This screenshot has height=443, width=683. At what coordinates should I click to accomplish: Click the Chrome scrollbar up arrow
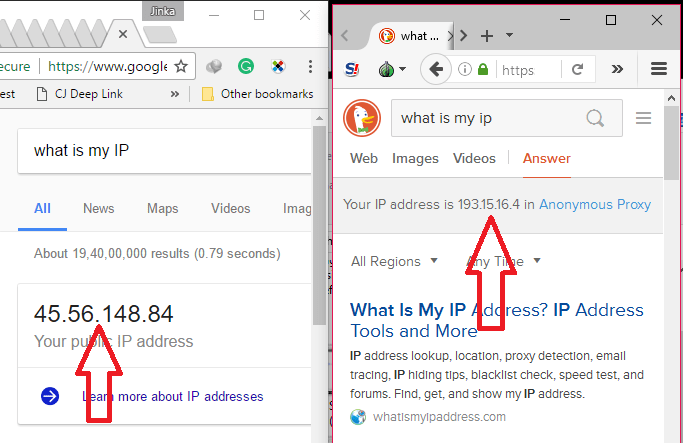[319, 118]
